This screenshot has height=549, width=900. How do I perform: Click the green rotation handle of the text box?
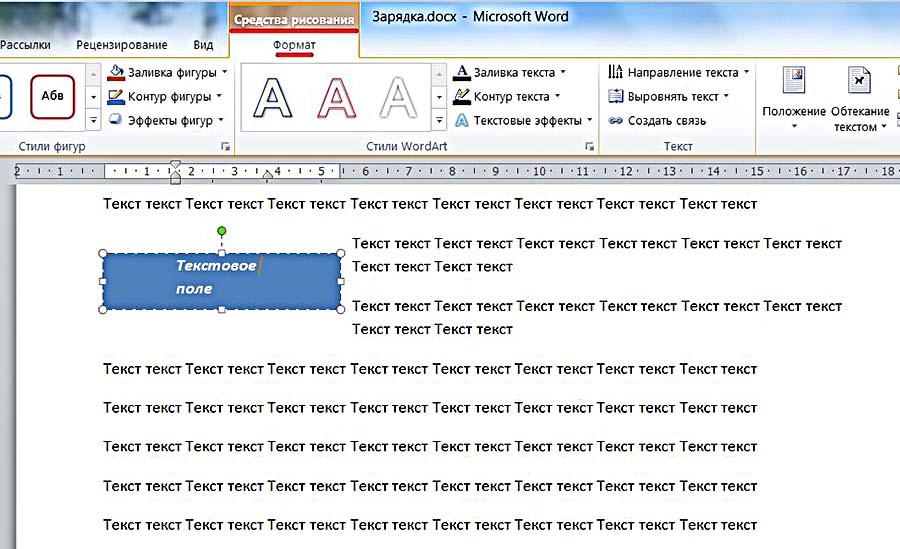tap(222, 231)
